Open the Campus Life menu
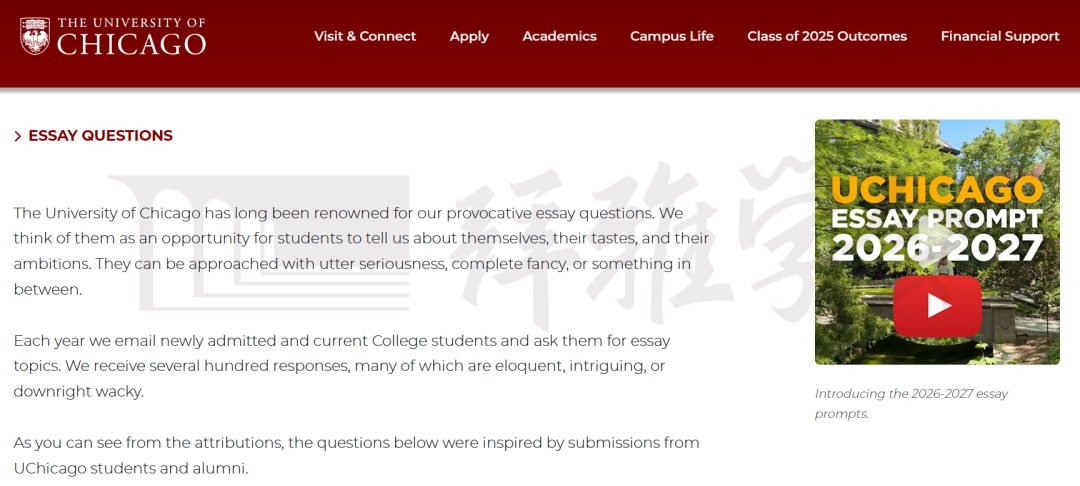The image size is (1080, 486). [672, 36]
